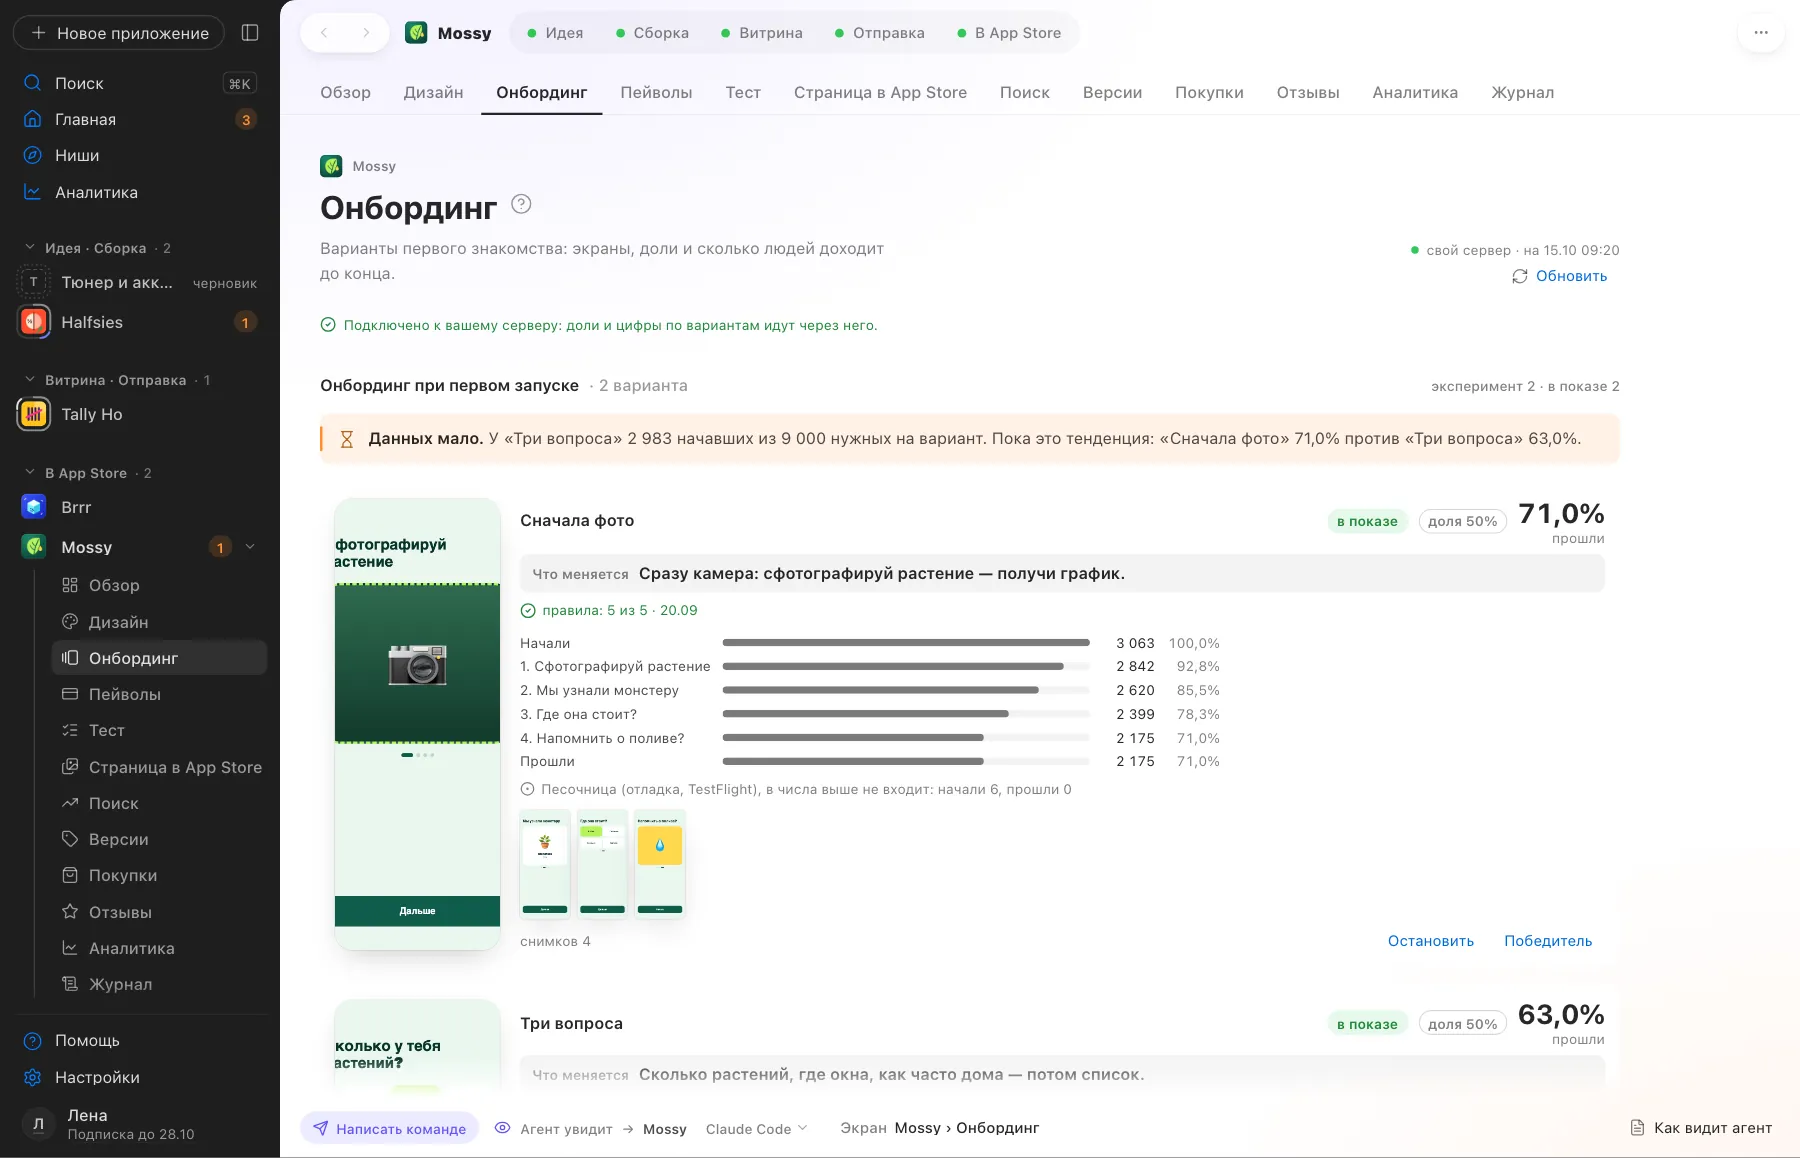
Task: Switch to the Пейволы tab
Action: [656, 92]
